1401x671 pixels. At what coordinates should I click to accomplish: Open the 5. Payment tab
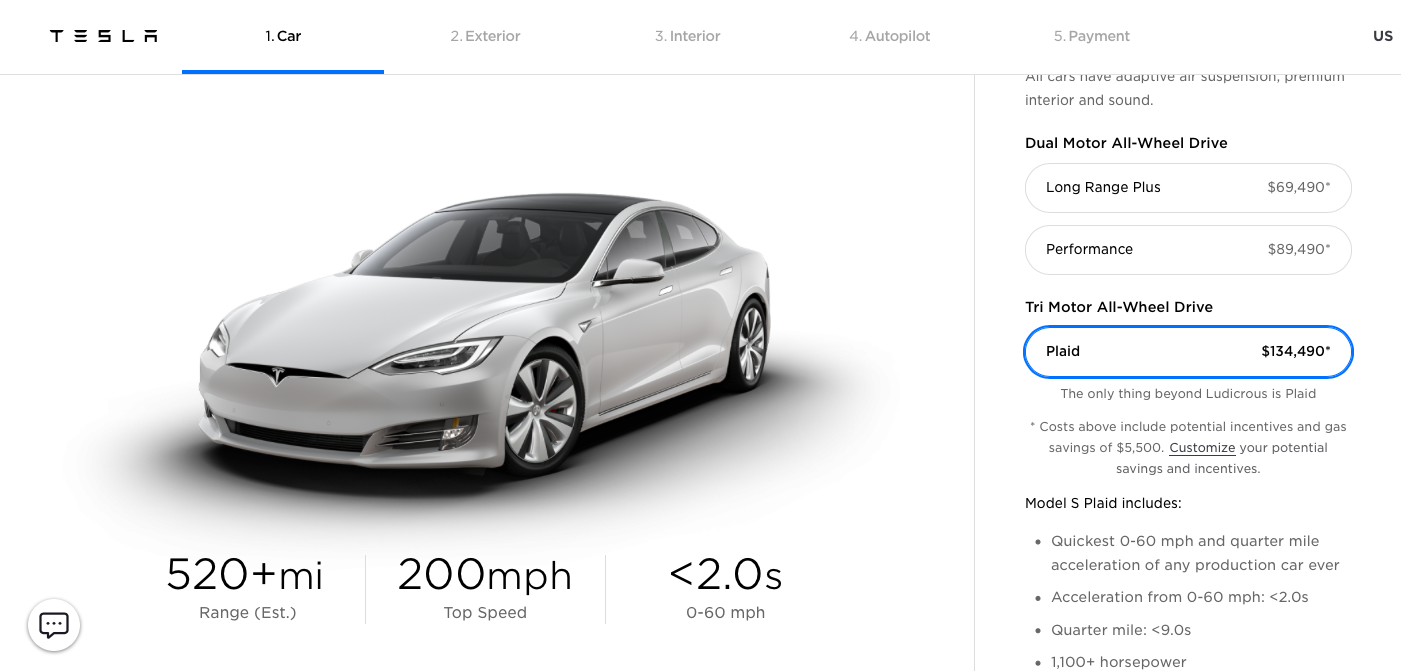tap(1092, 36)
